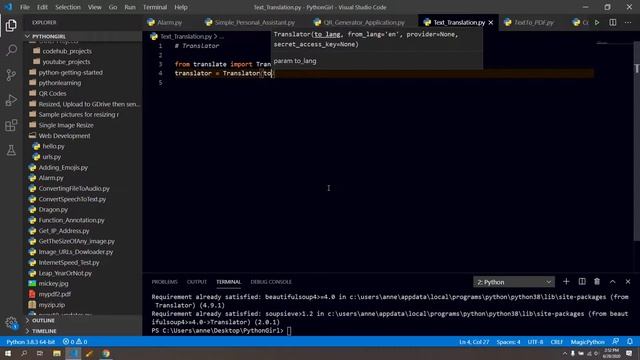Image resolution: width=640 pixels, height=360 pixels.
Task: Open Adding_Emojis.py in explorer
Action: (x=63, y=167)
